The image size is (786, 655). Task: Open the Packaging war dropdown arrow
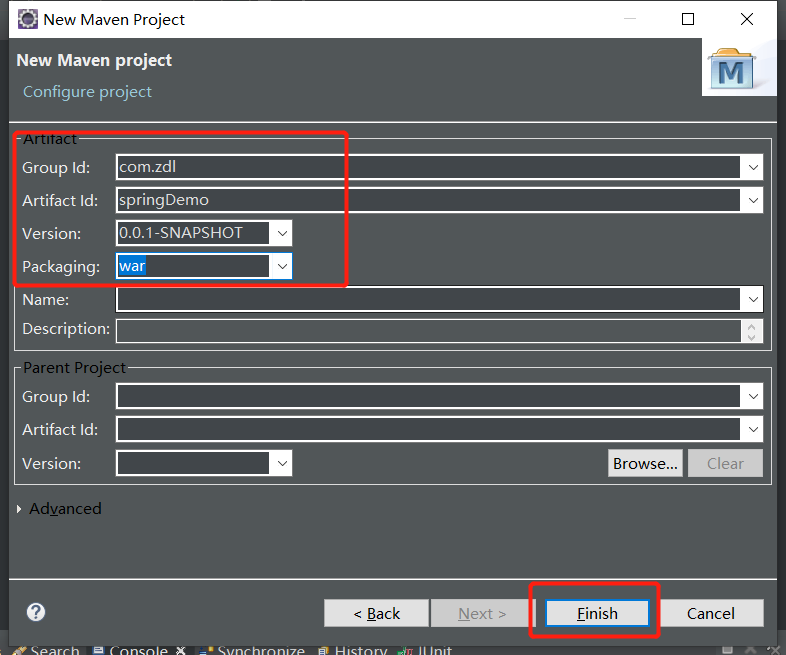pyautogui.click(x=282, y=267)
